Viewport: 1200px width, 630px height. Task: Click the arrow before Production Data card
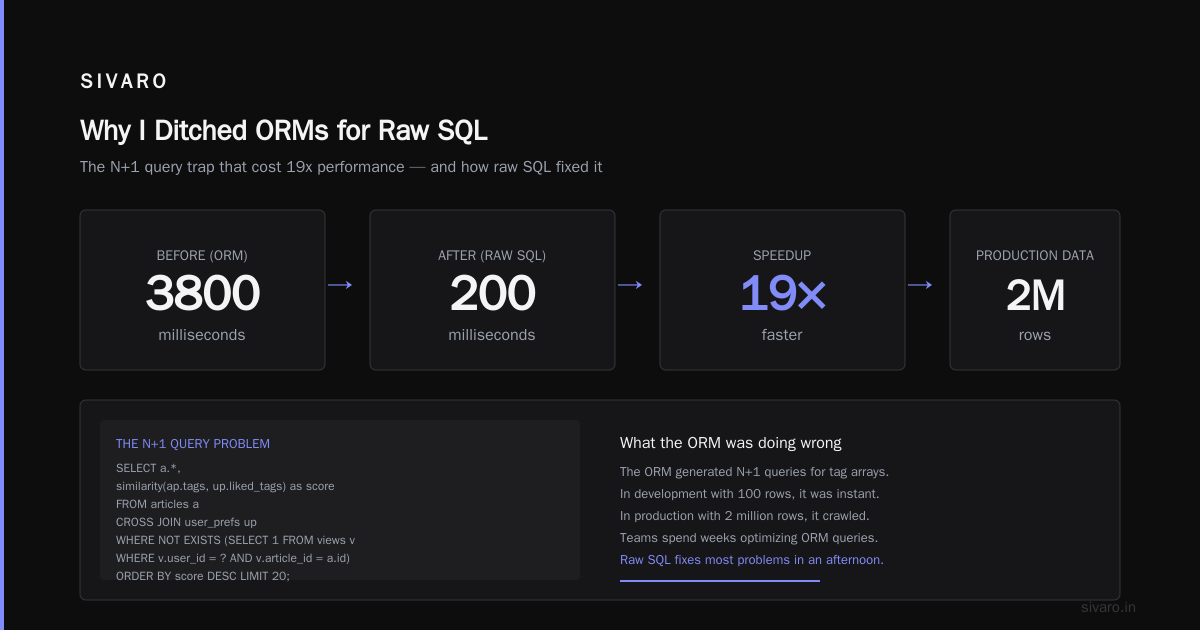pos(920,285)
